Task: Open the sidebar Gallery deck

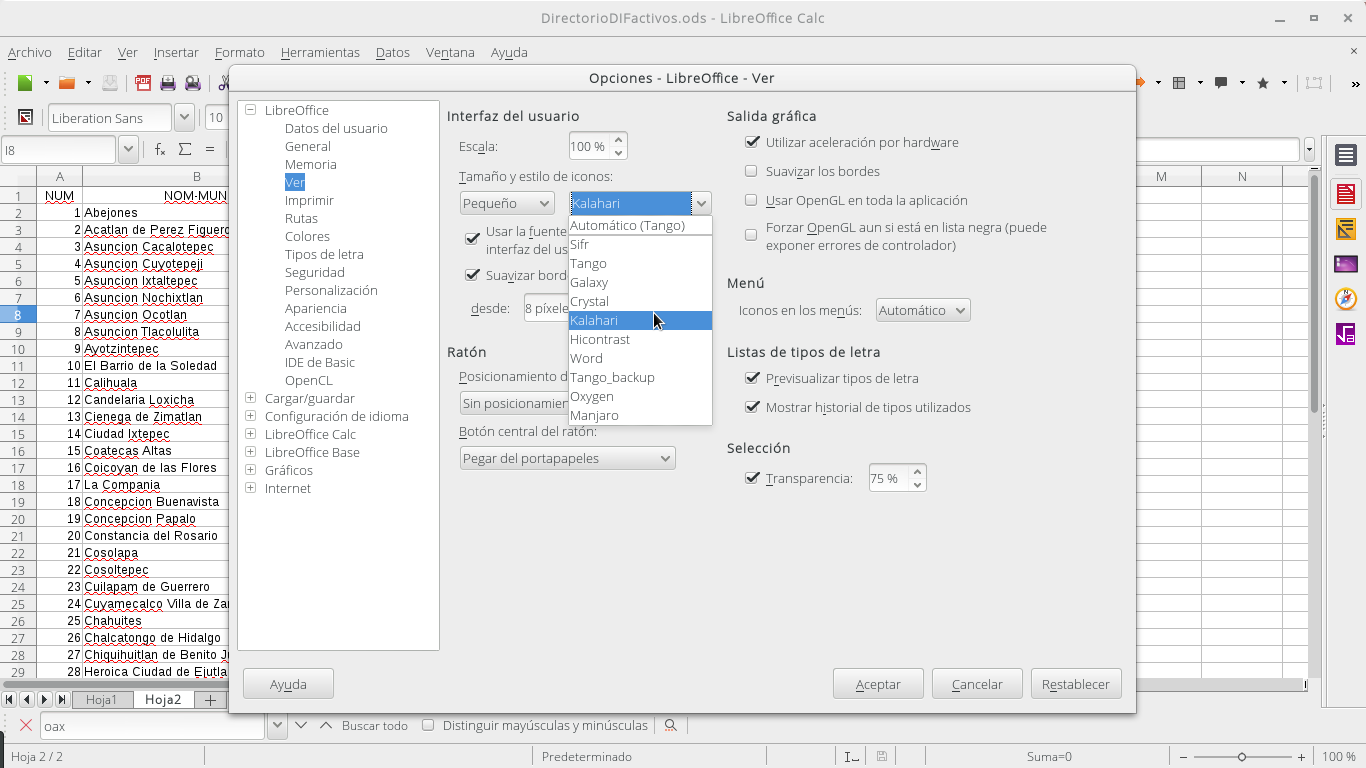Action: (1346, 264)
